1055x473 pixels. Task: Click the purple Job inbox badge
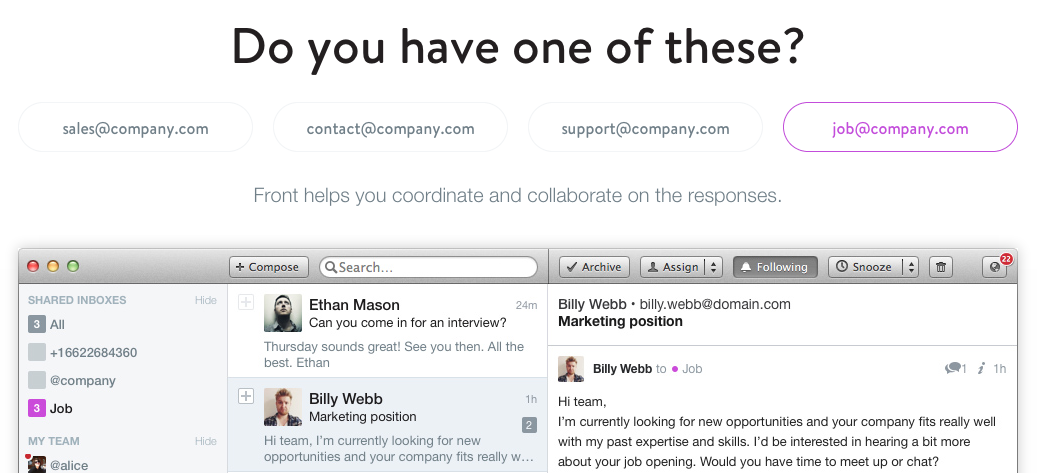37,408
